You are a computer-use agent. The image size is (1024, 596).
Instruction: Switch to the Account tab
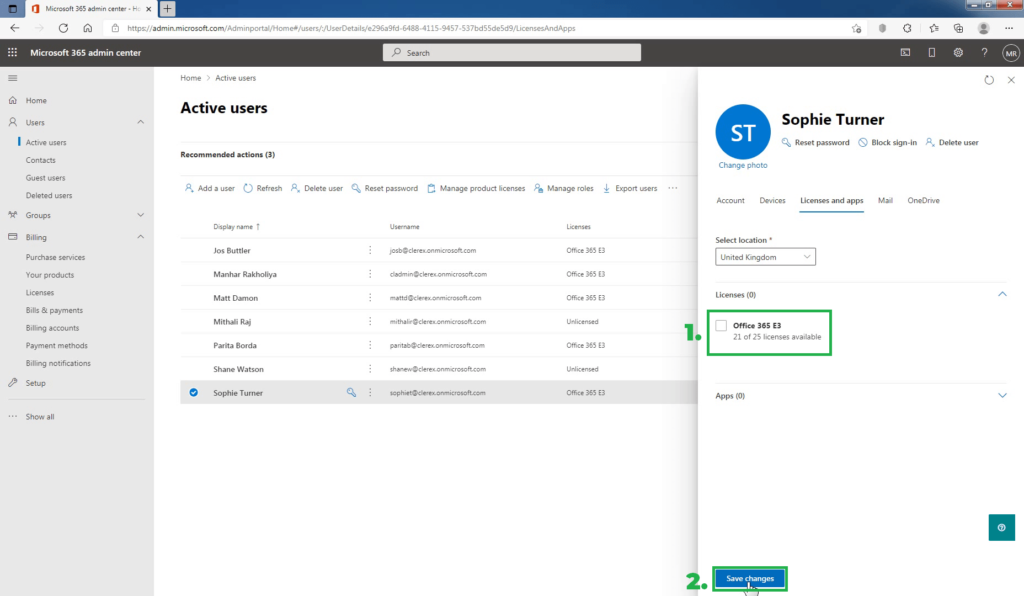click(x=730, y=200)
